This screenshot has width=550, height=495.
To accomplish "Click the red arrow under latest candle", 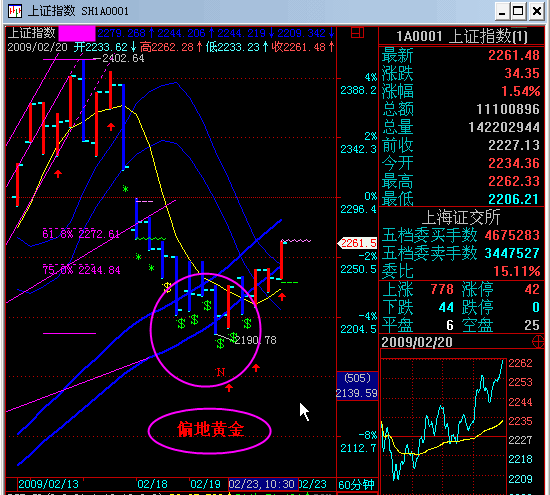I will coord(282,297).
